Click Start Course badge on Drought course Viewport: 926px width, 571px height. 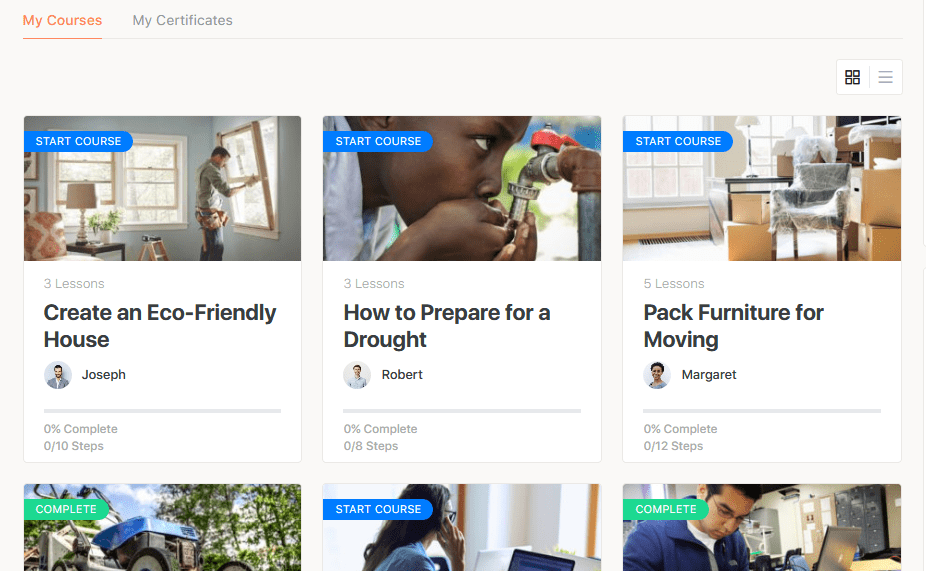pyautogui.click(x=378, y=141)
